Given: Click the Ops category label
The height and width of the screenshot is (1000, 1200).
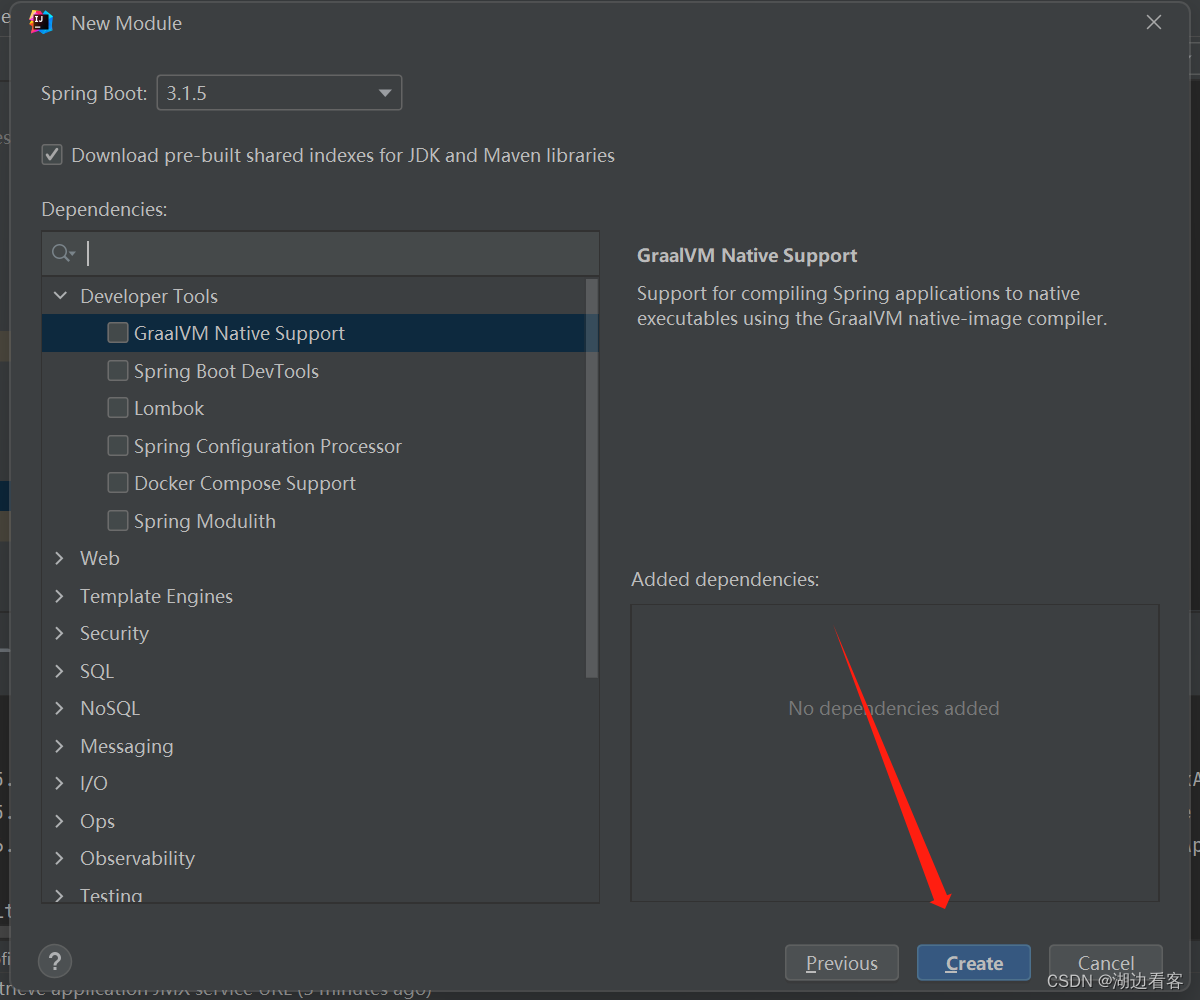Looking at the screenshot, I should (x=98, y=821).
